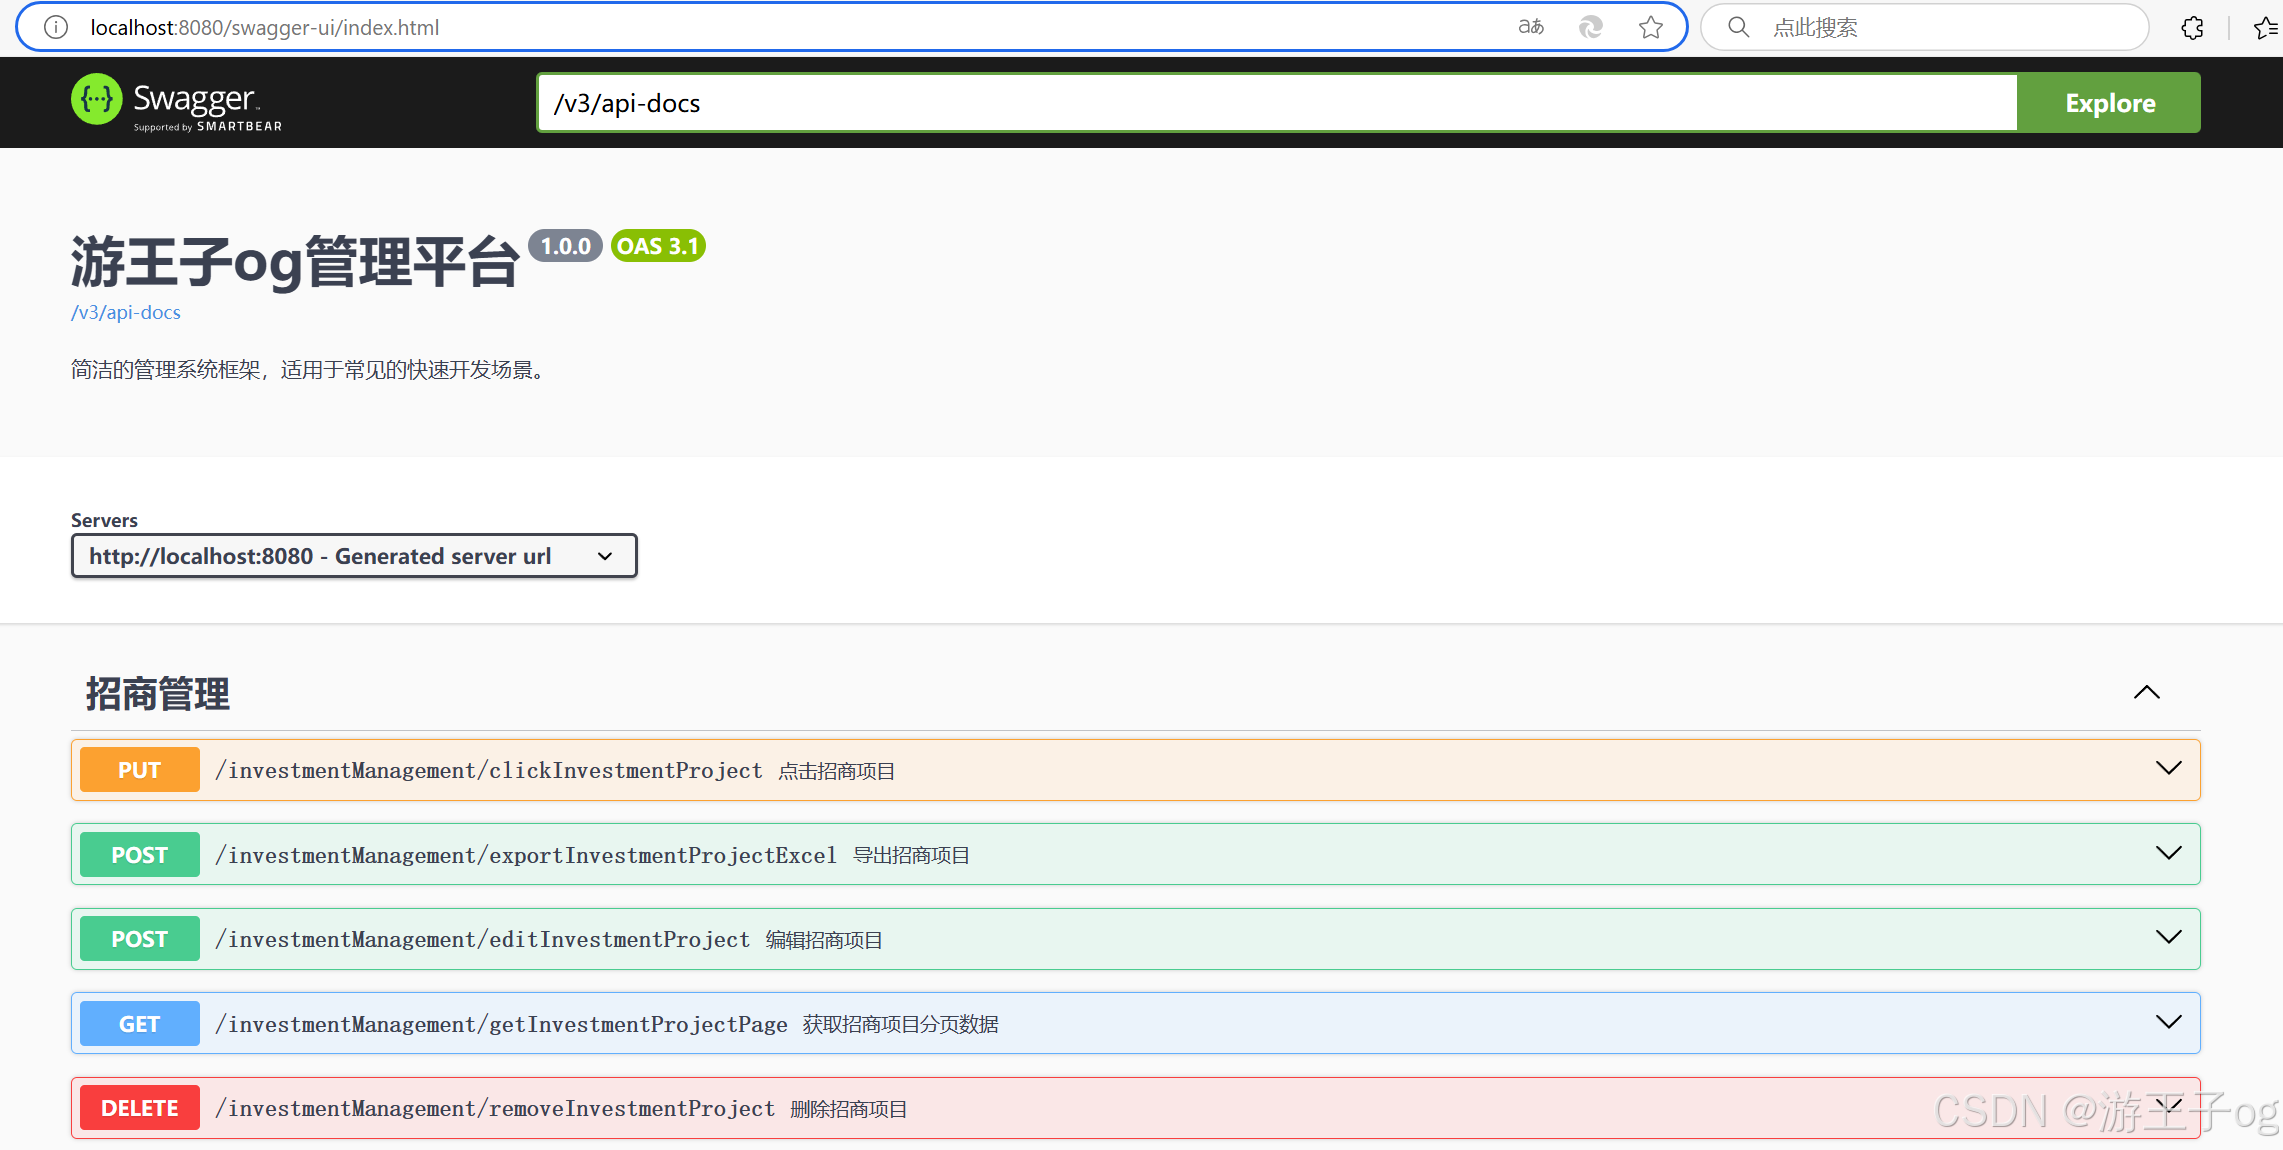Click the bookmark star icon

tap(1650, 27)
